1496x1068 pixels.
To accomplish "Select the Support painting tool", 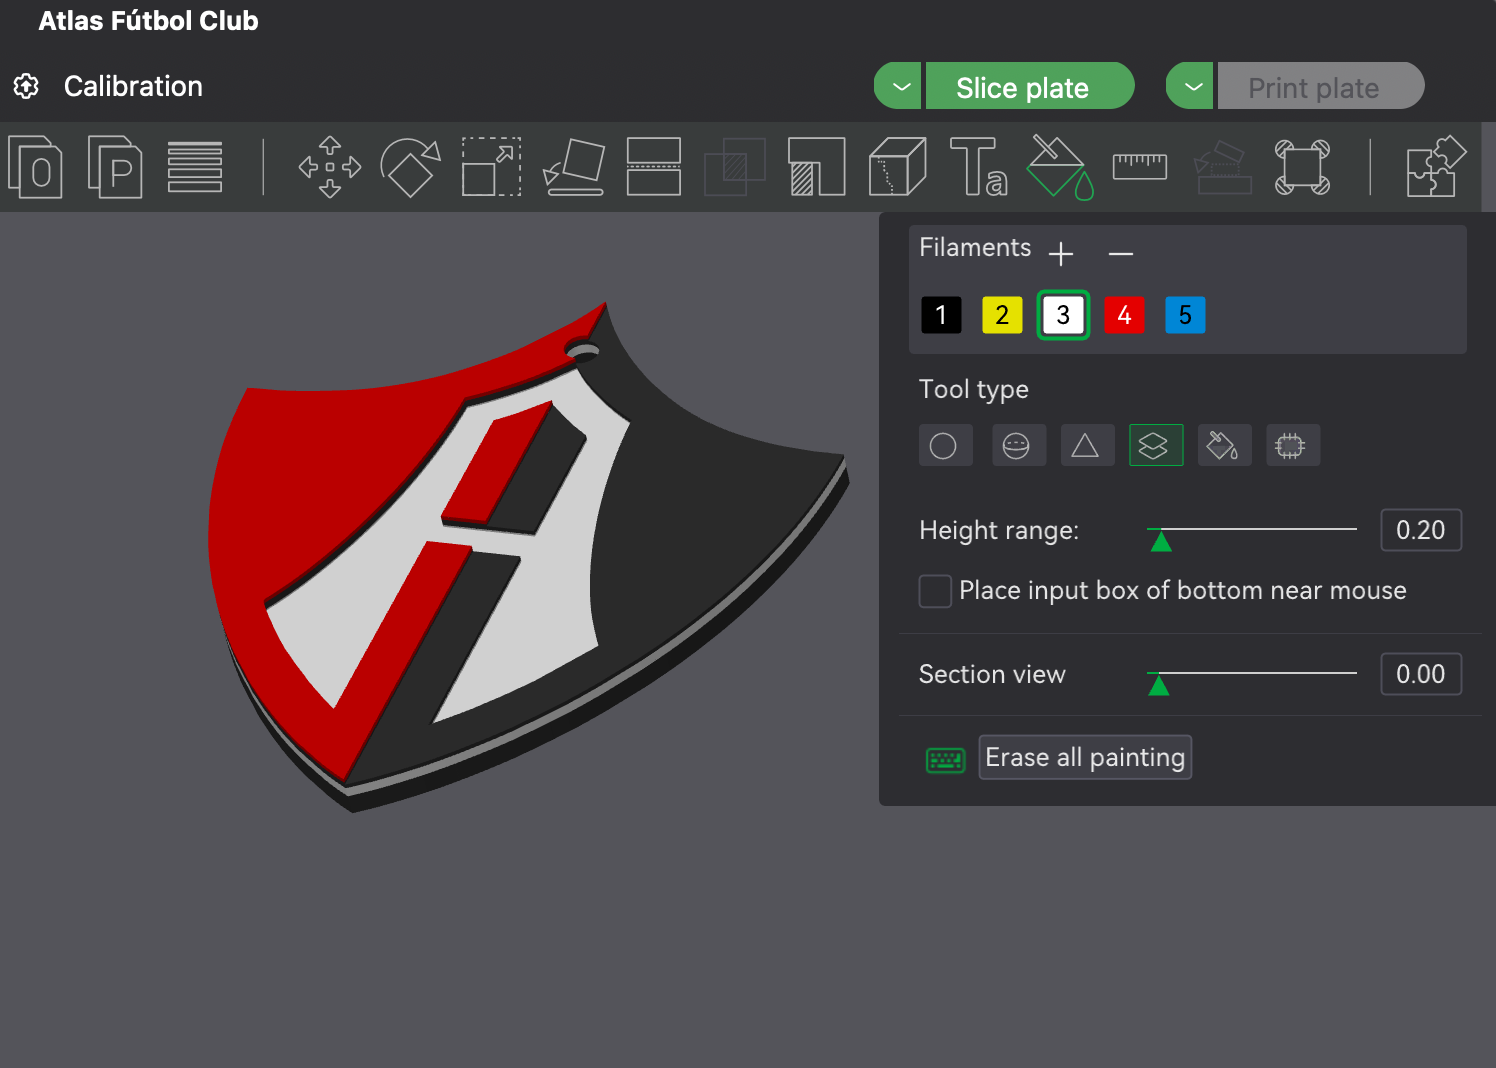I will pyautogui.click(x=816, y=166).
